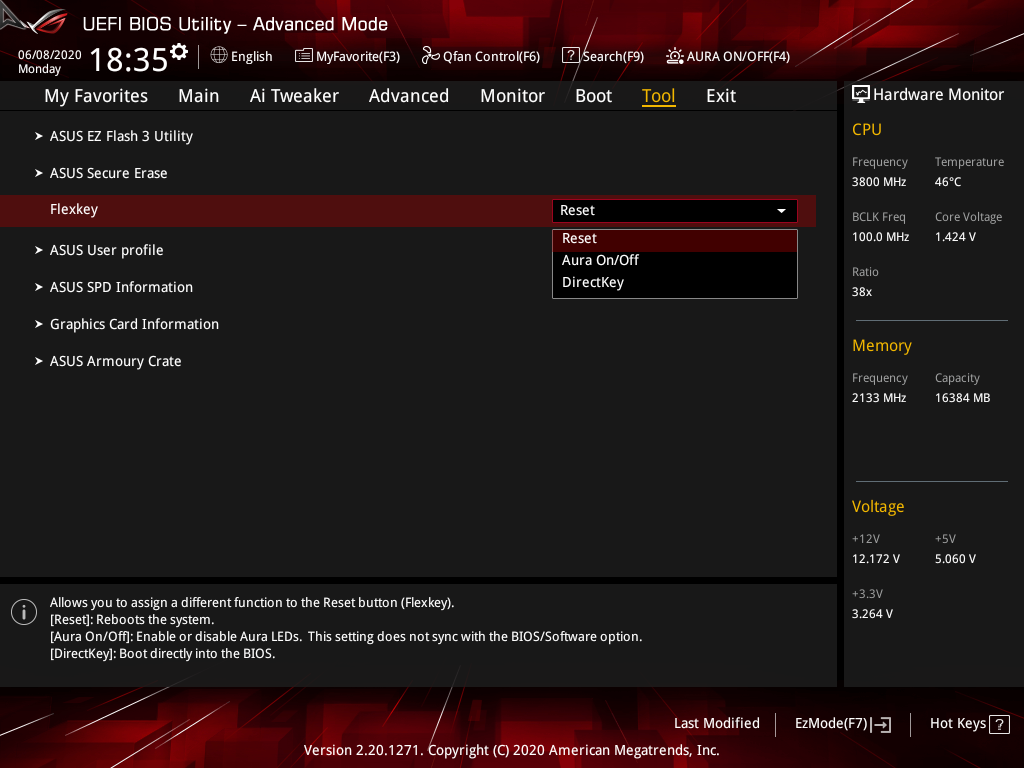Click CPU temperature value 46°C
Screen dimensions: 1024x768
point(948,182)
